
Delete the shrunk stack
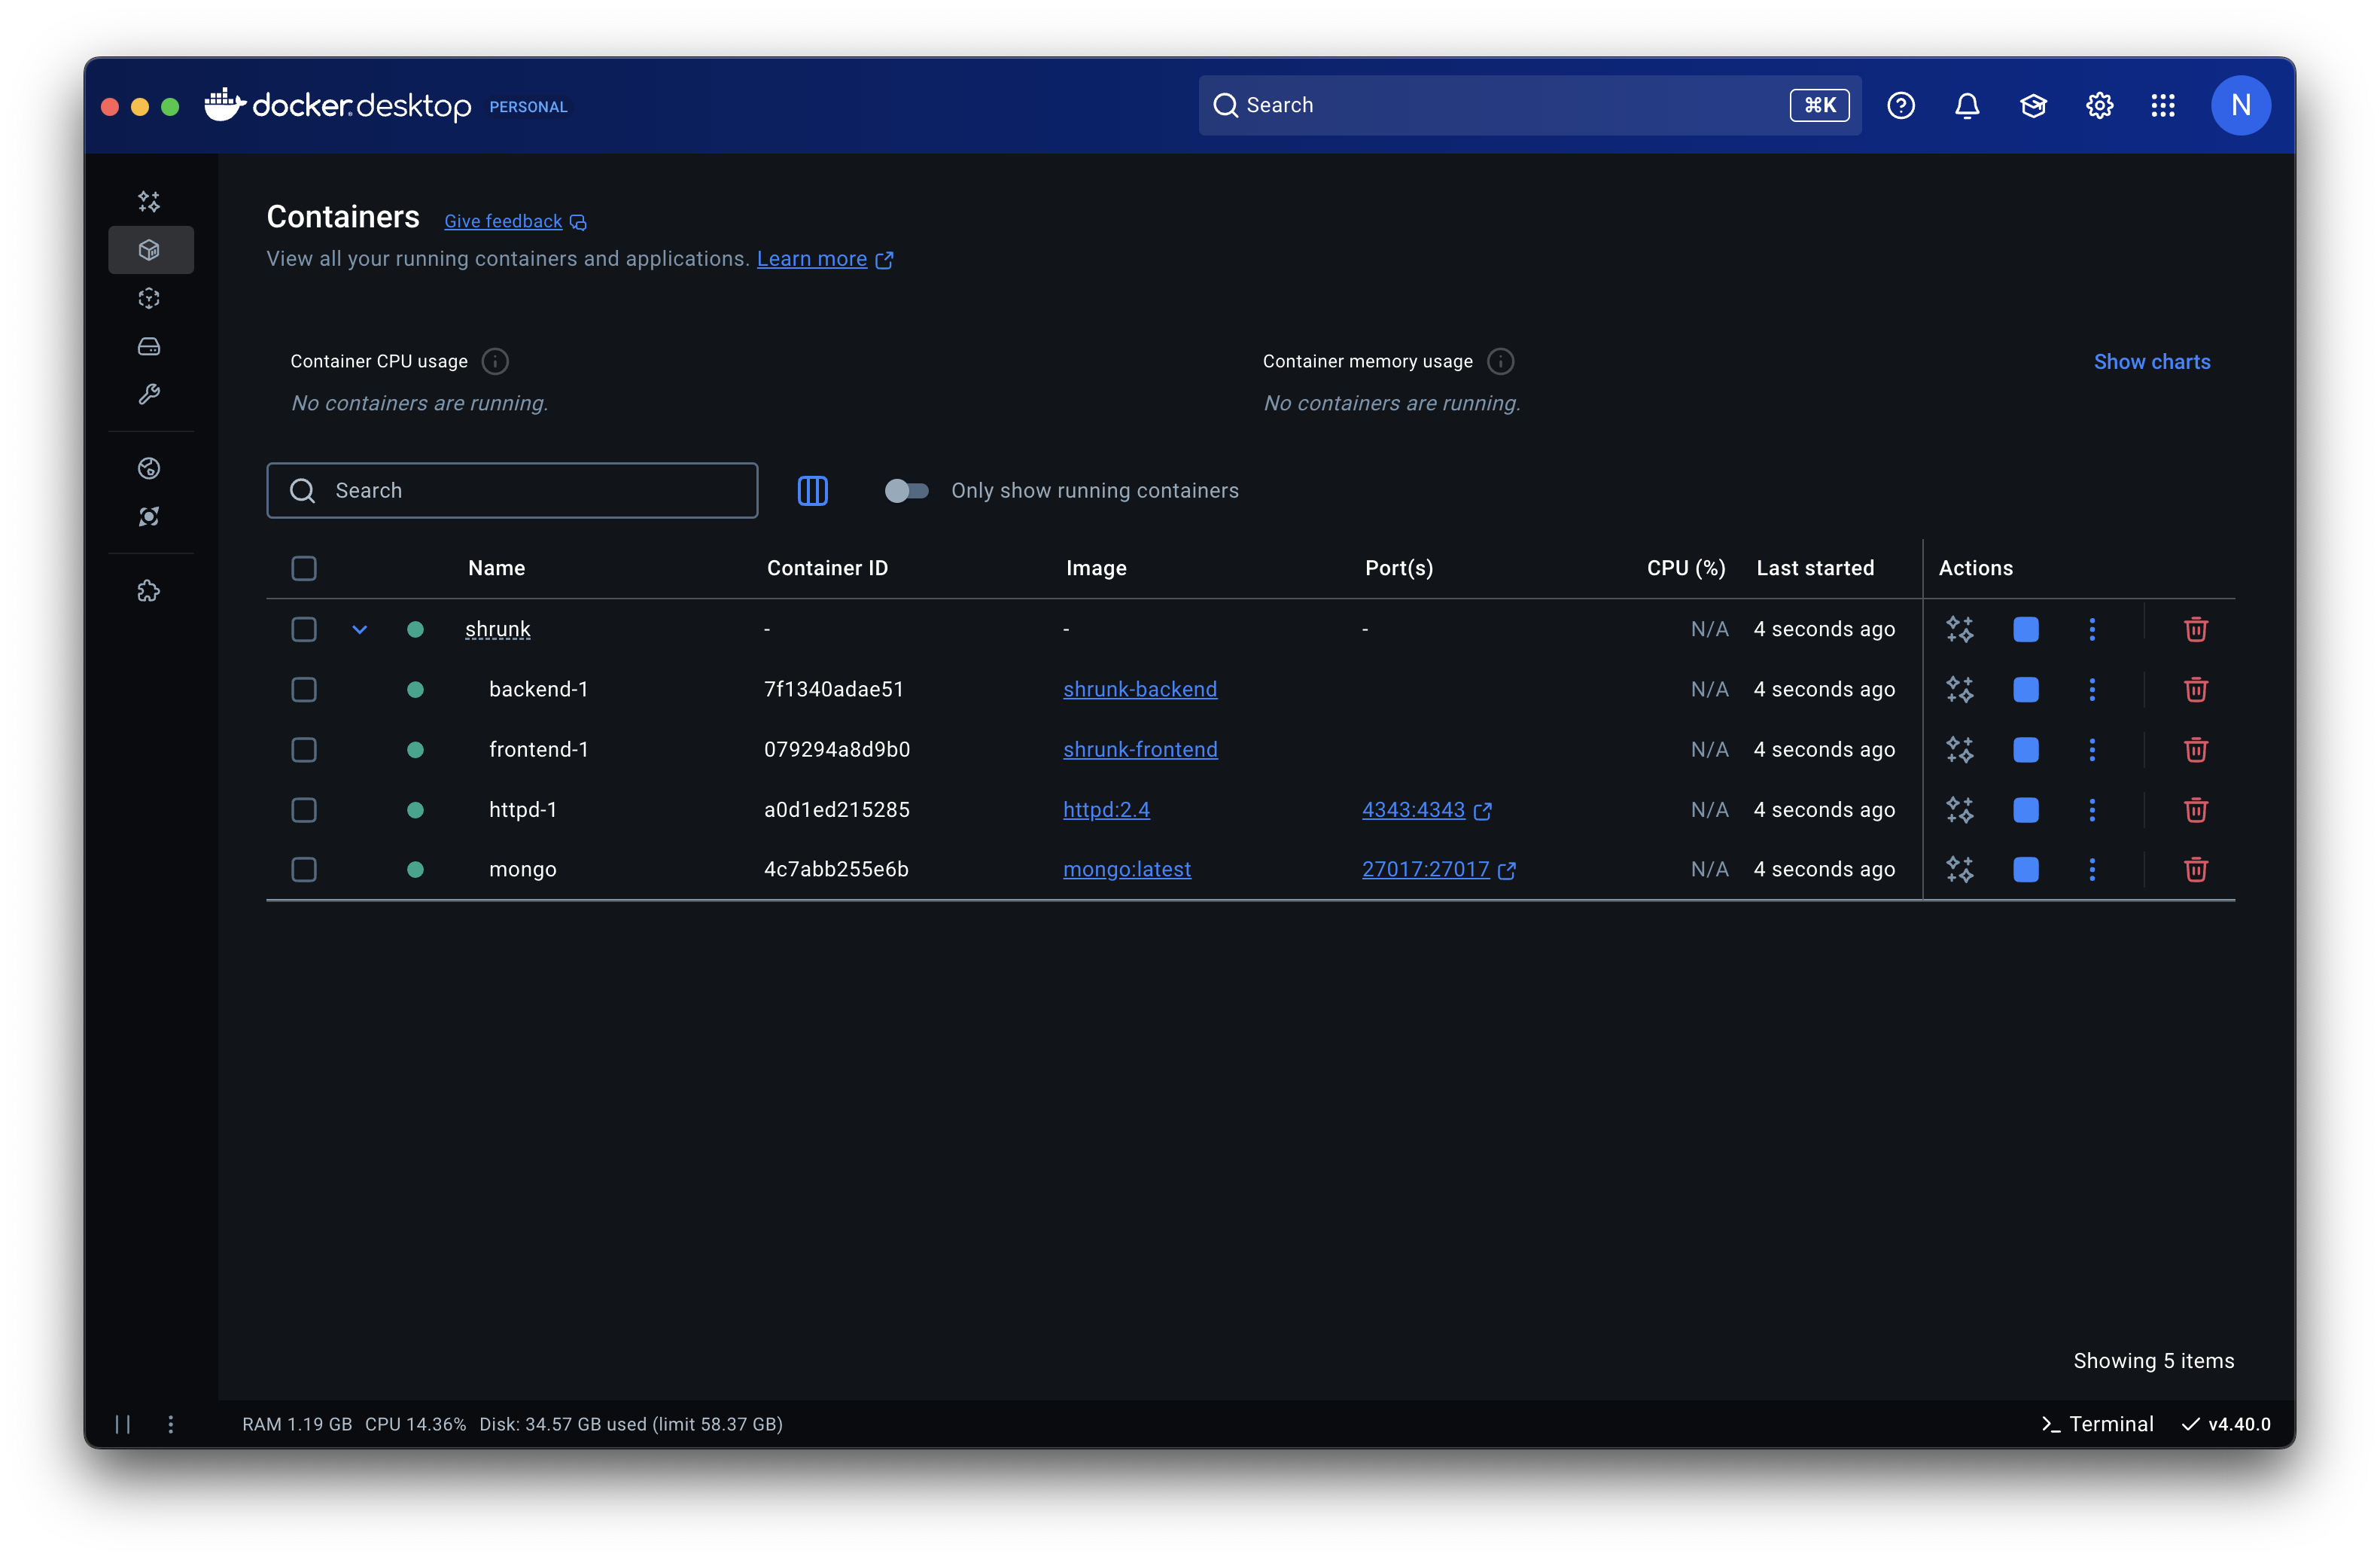tap(2196, 629)
